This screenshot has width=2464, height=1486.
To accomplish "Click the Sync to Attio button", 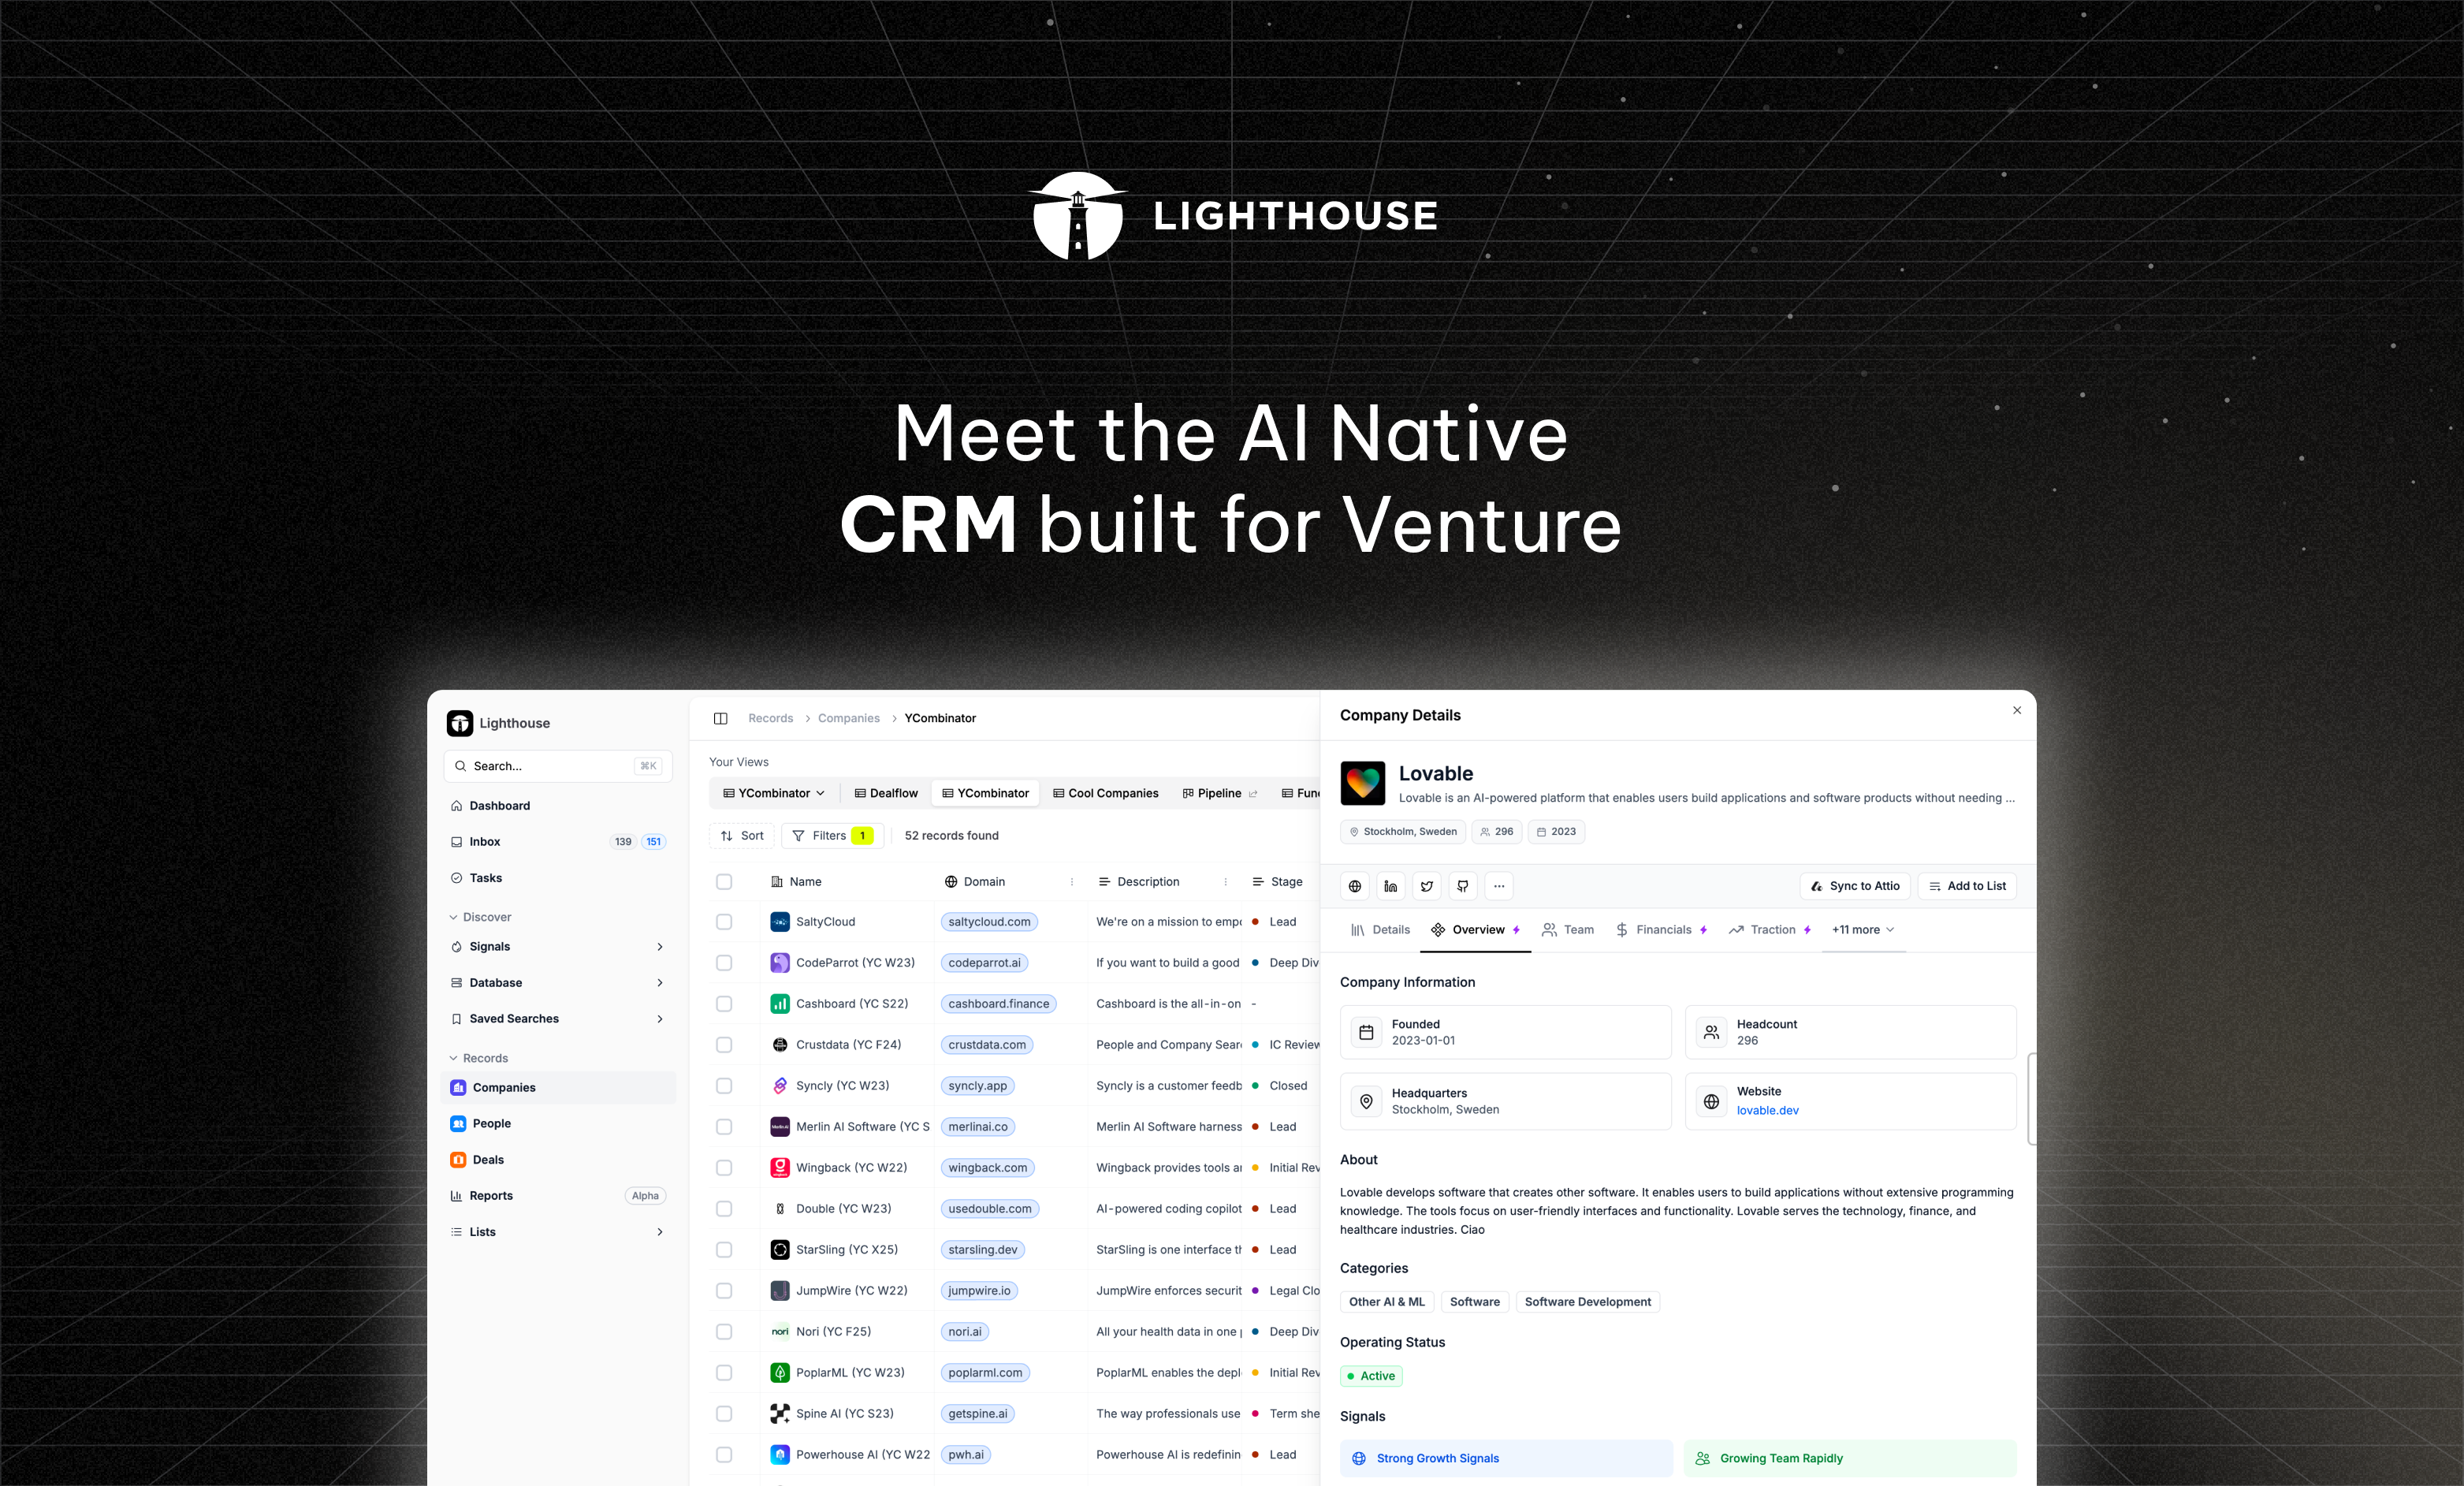I will coord(1855,886).
